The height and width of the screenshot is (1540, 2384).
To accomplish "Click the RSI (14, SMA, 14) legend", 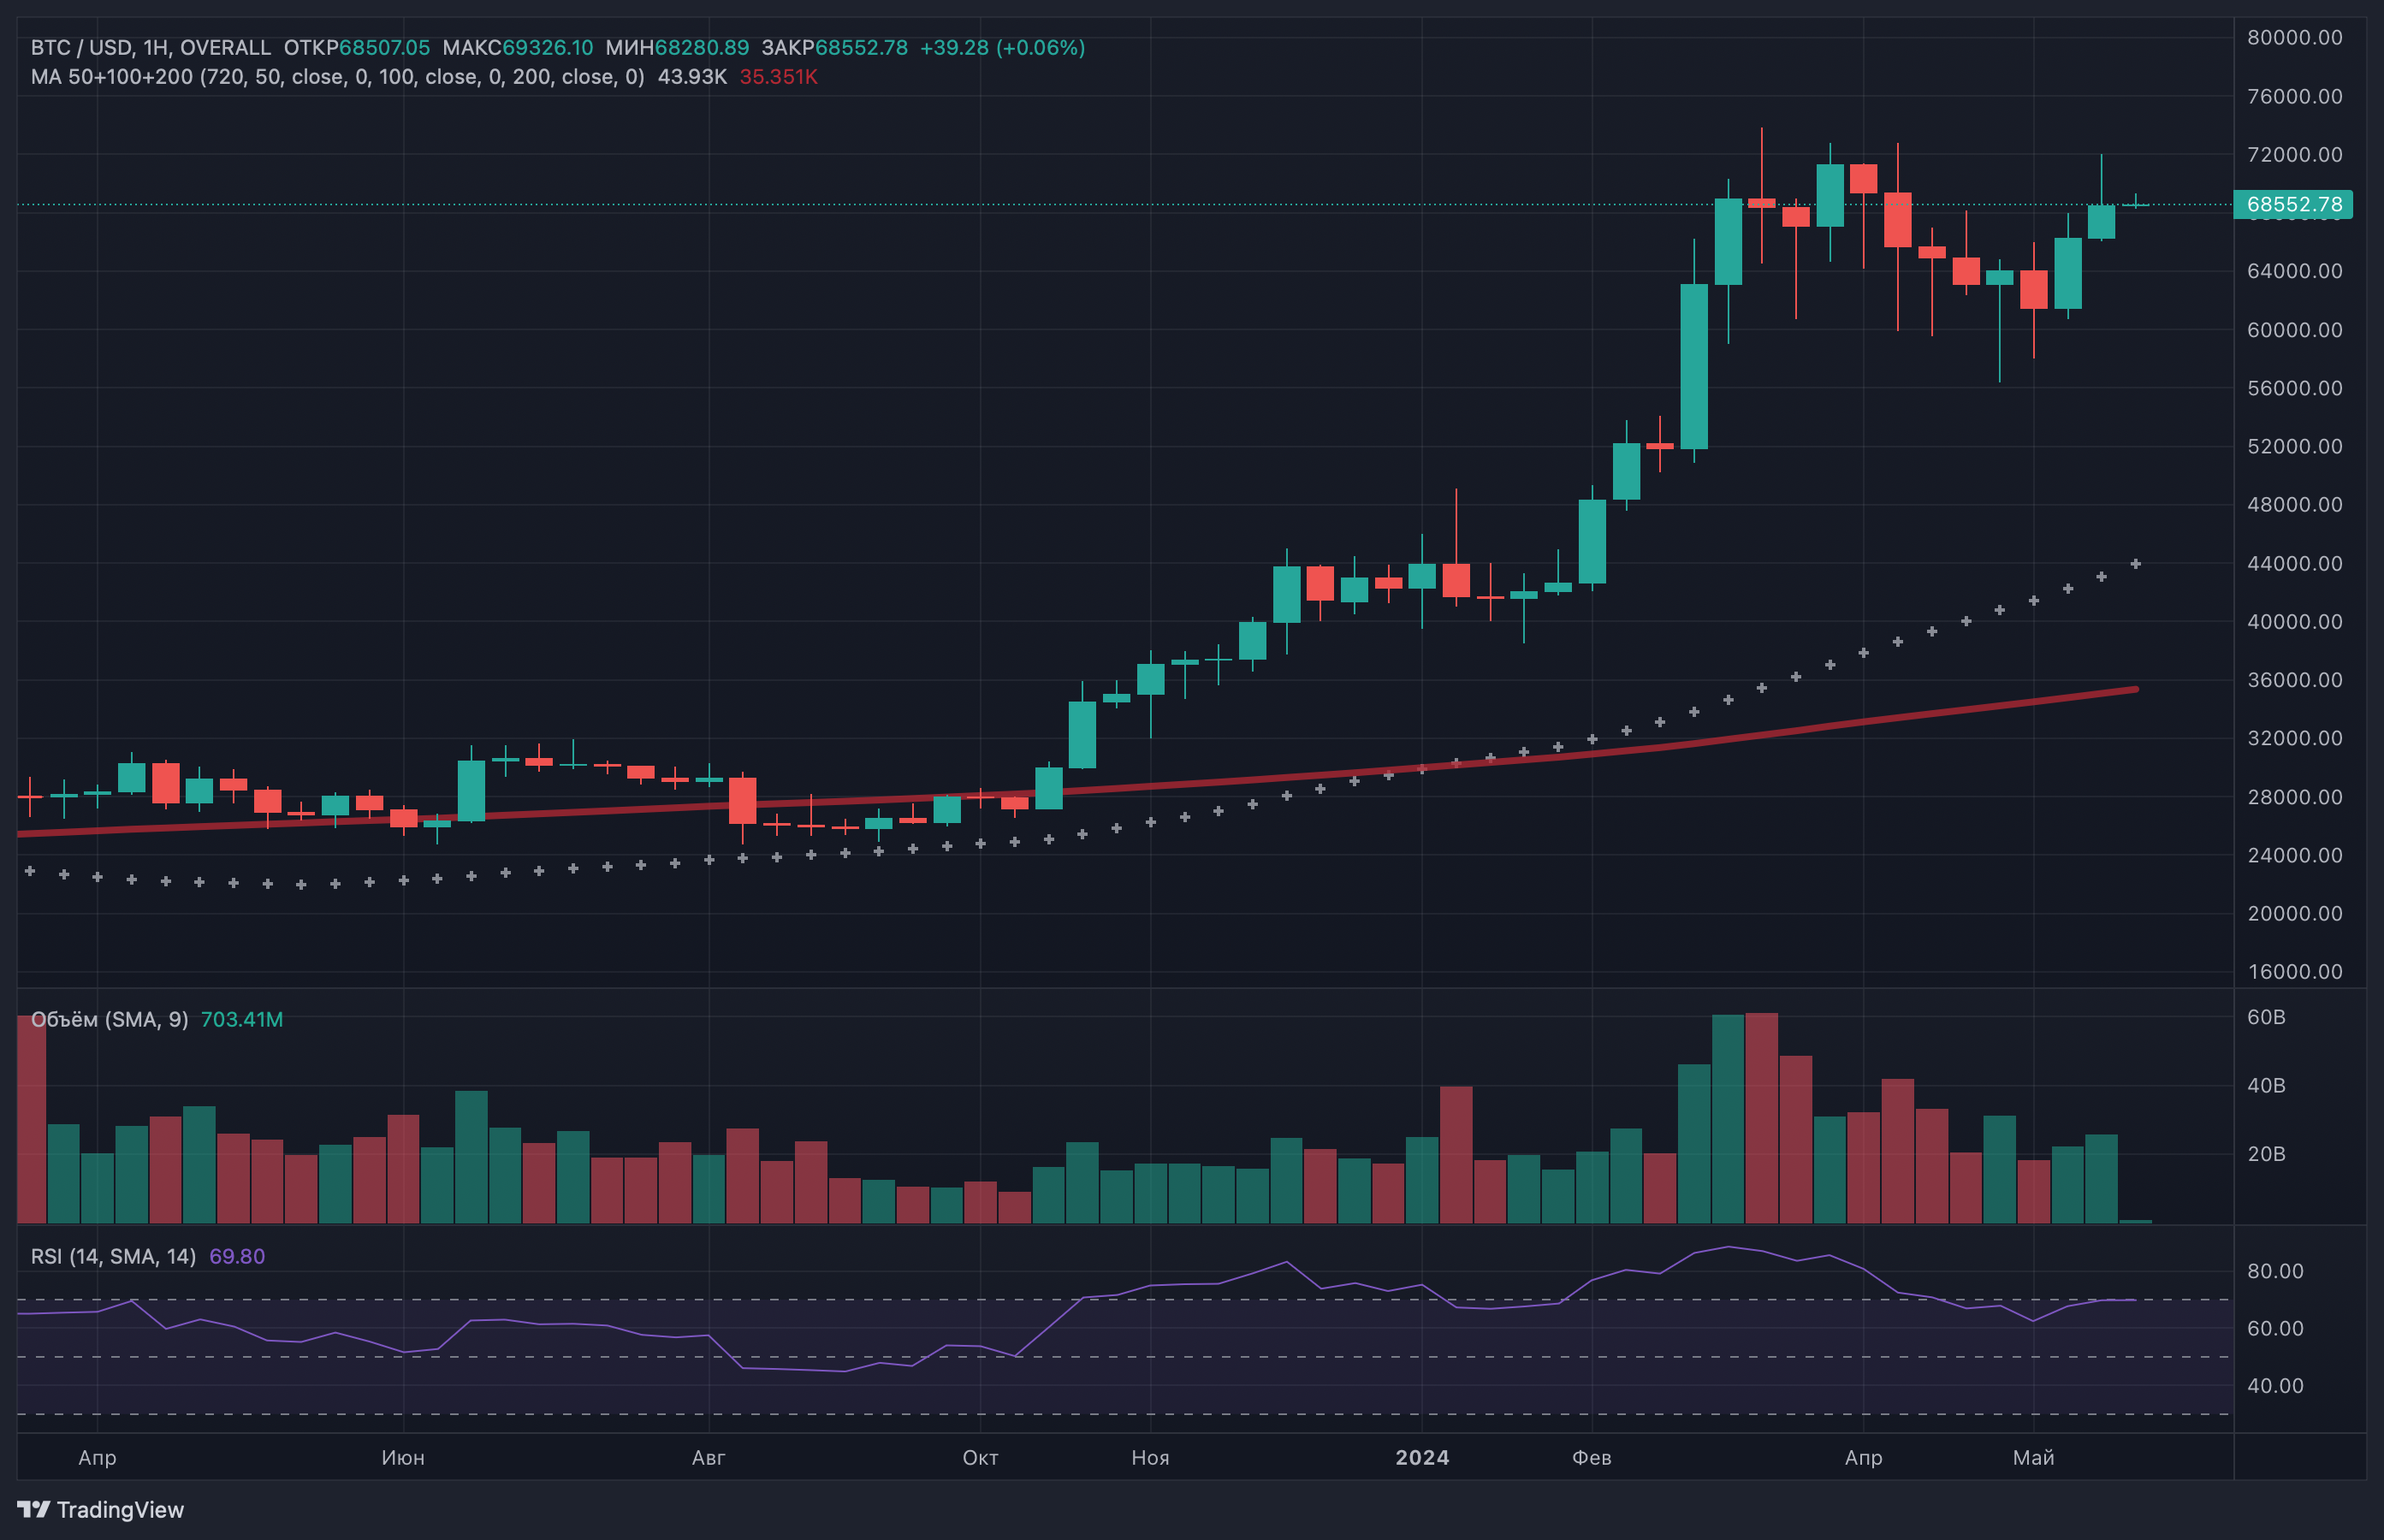I will click(113, 1256).
